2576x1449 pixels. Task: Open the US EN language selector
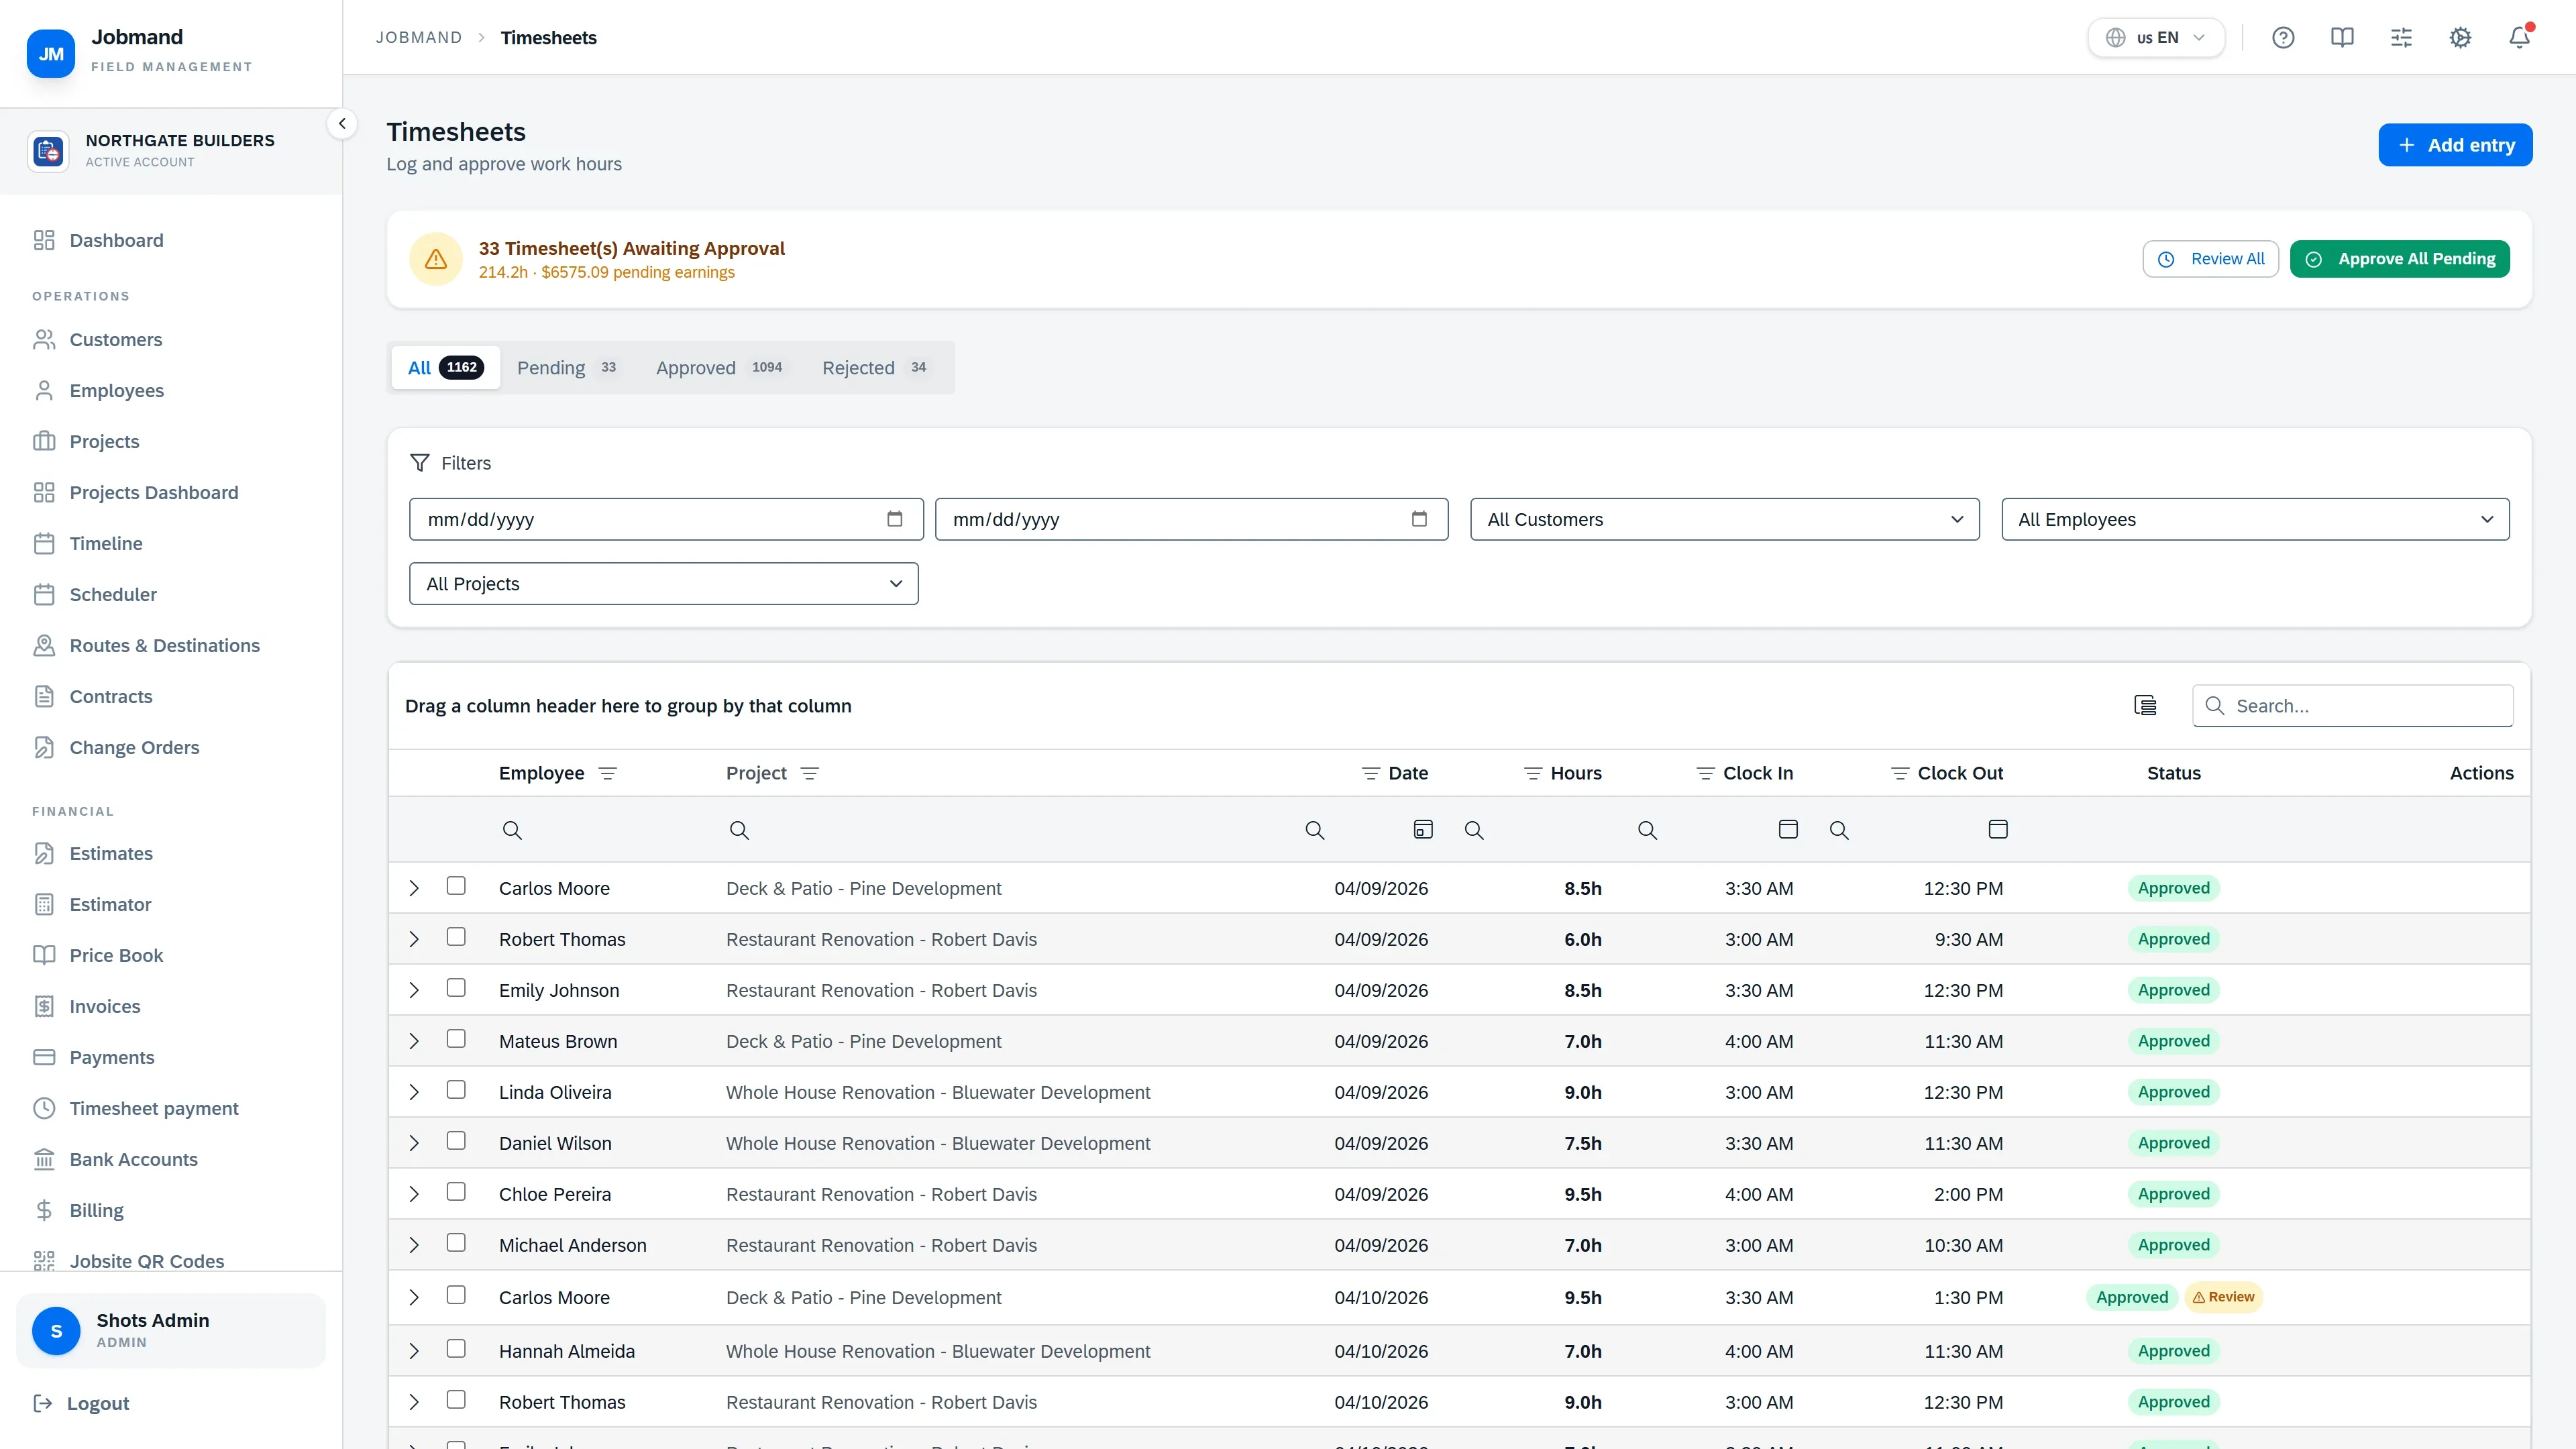click(2156, 38)
